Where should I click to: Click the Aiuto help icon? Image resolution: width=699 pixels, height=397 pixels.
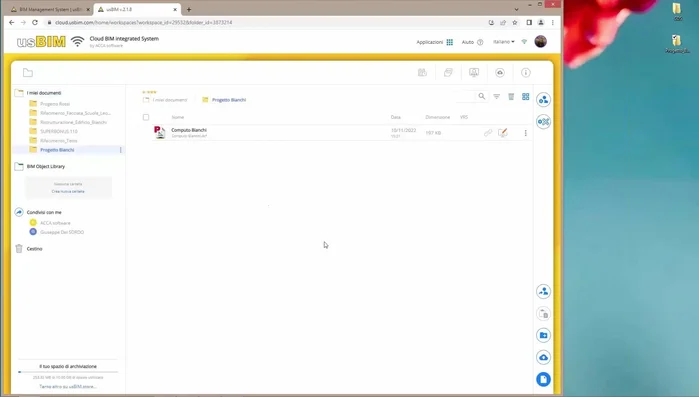pos(480,42)
